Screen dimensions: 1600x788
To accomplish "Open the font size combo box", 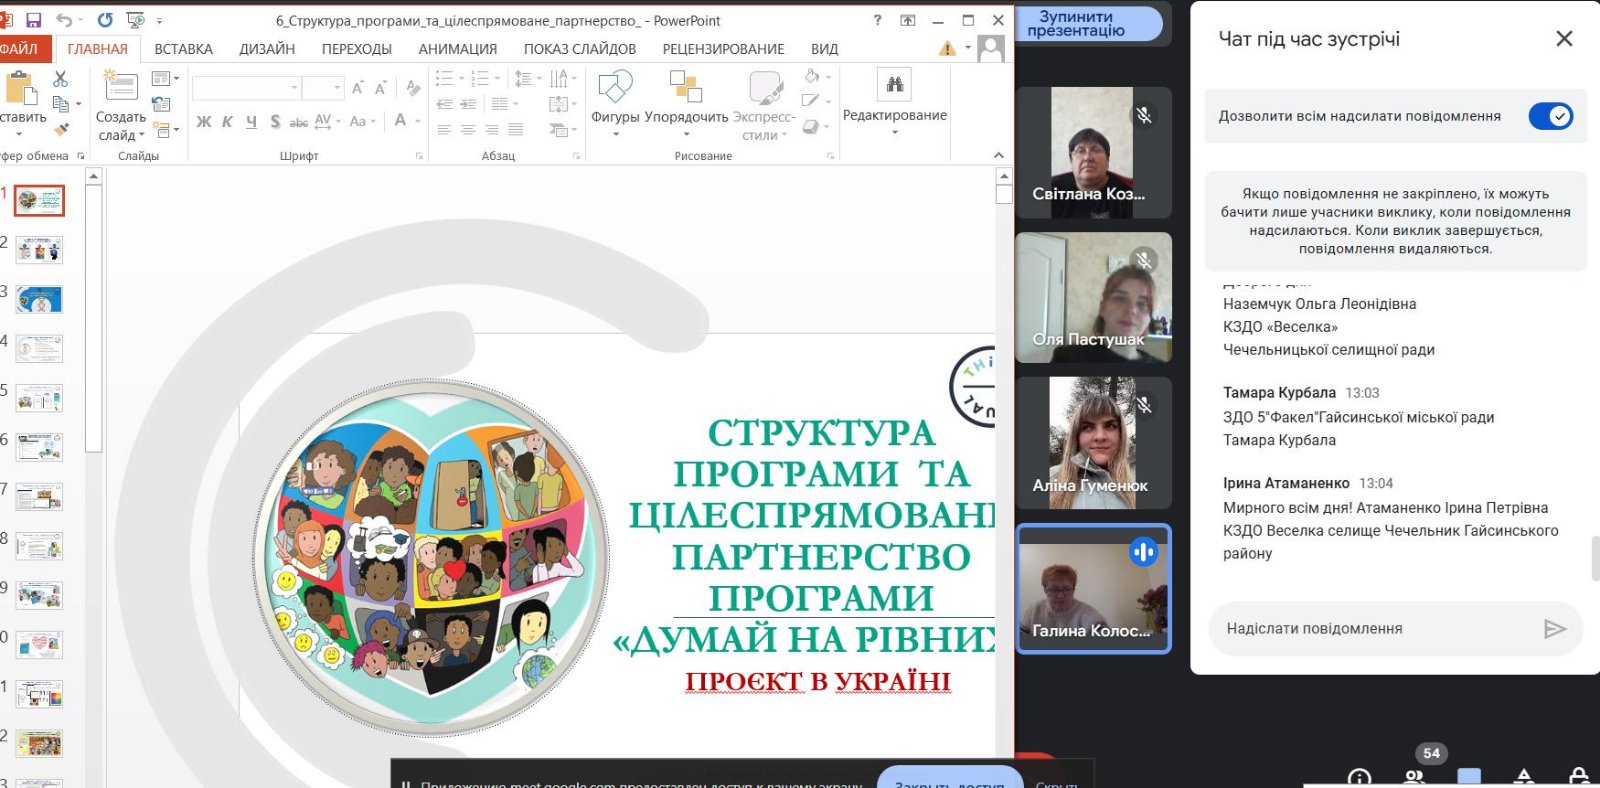I will click(323, 88).
